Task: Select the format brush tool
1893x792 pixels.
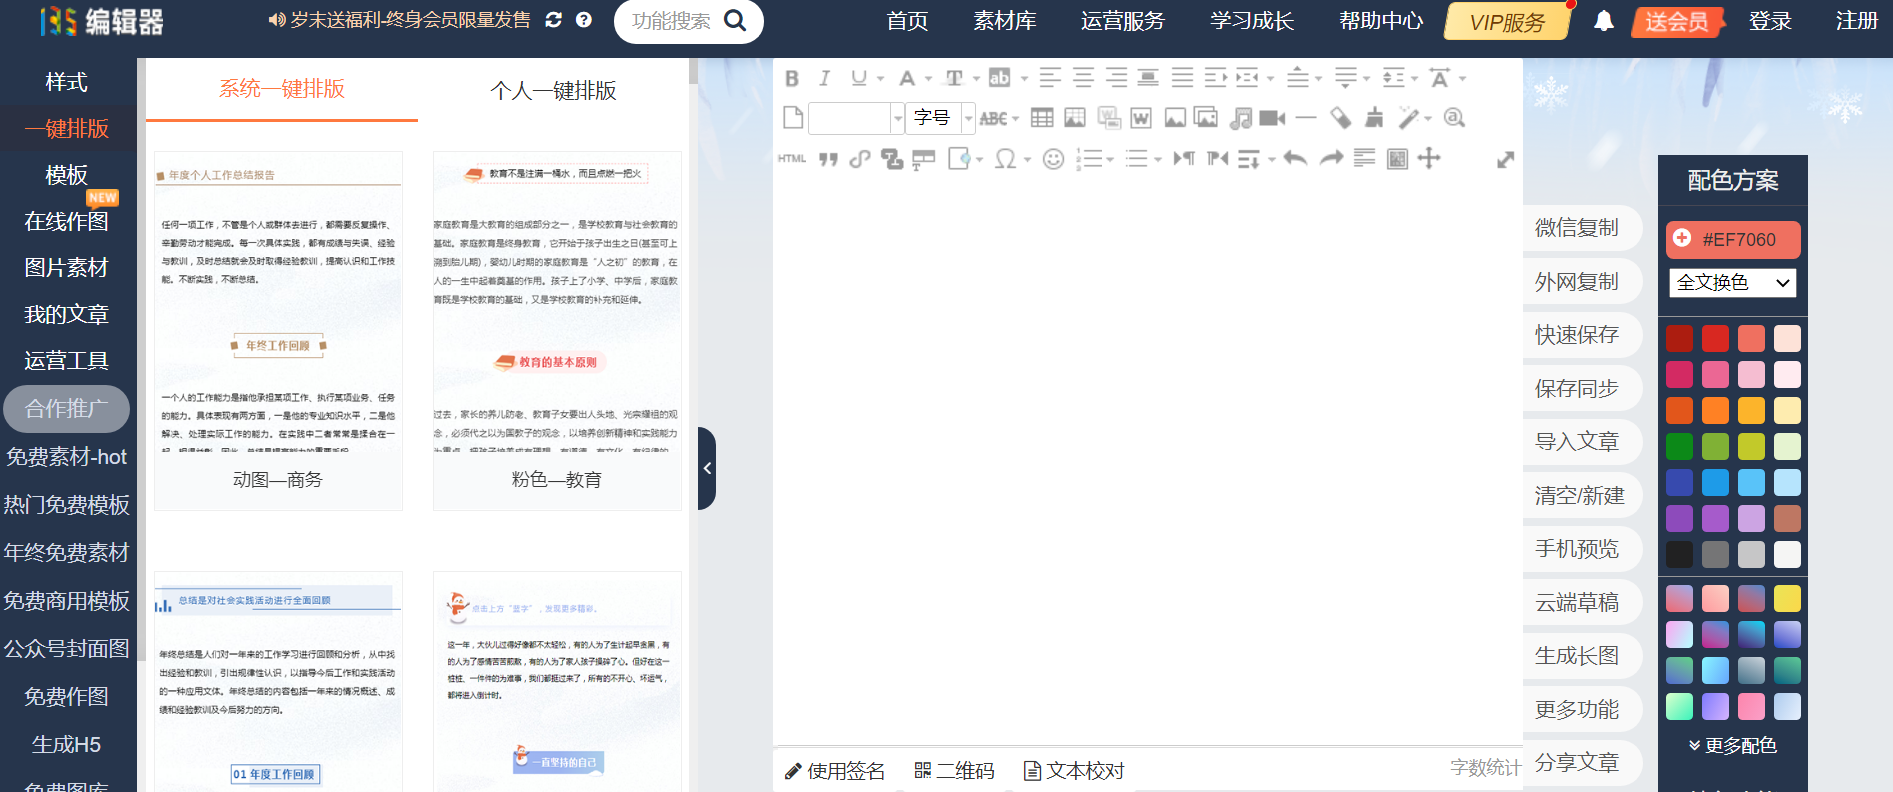Action: coord(1375,118)
